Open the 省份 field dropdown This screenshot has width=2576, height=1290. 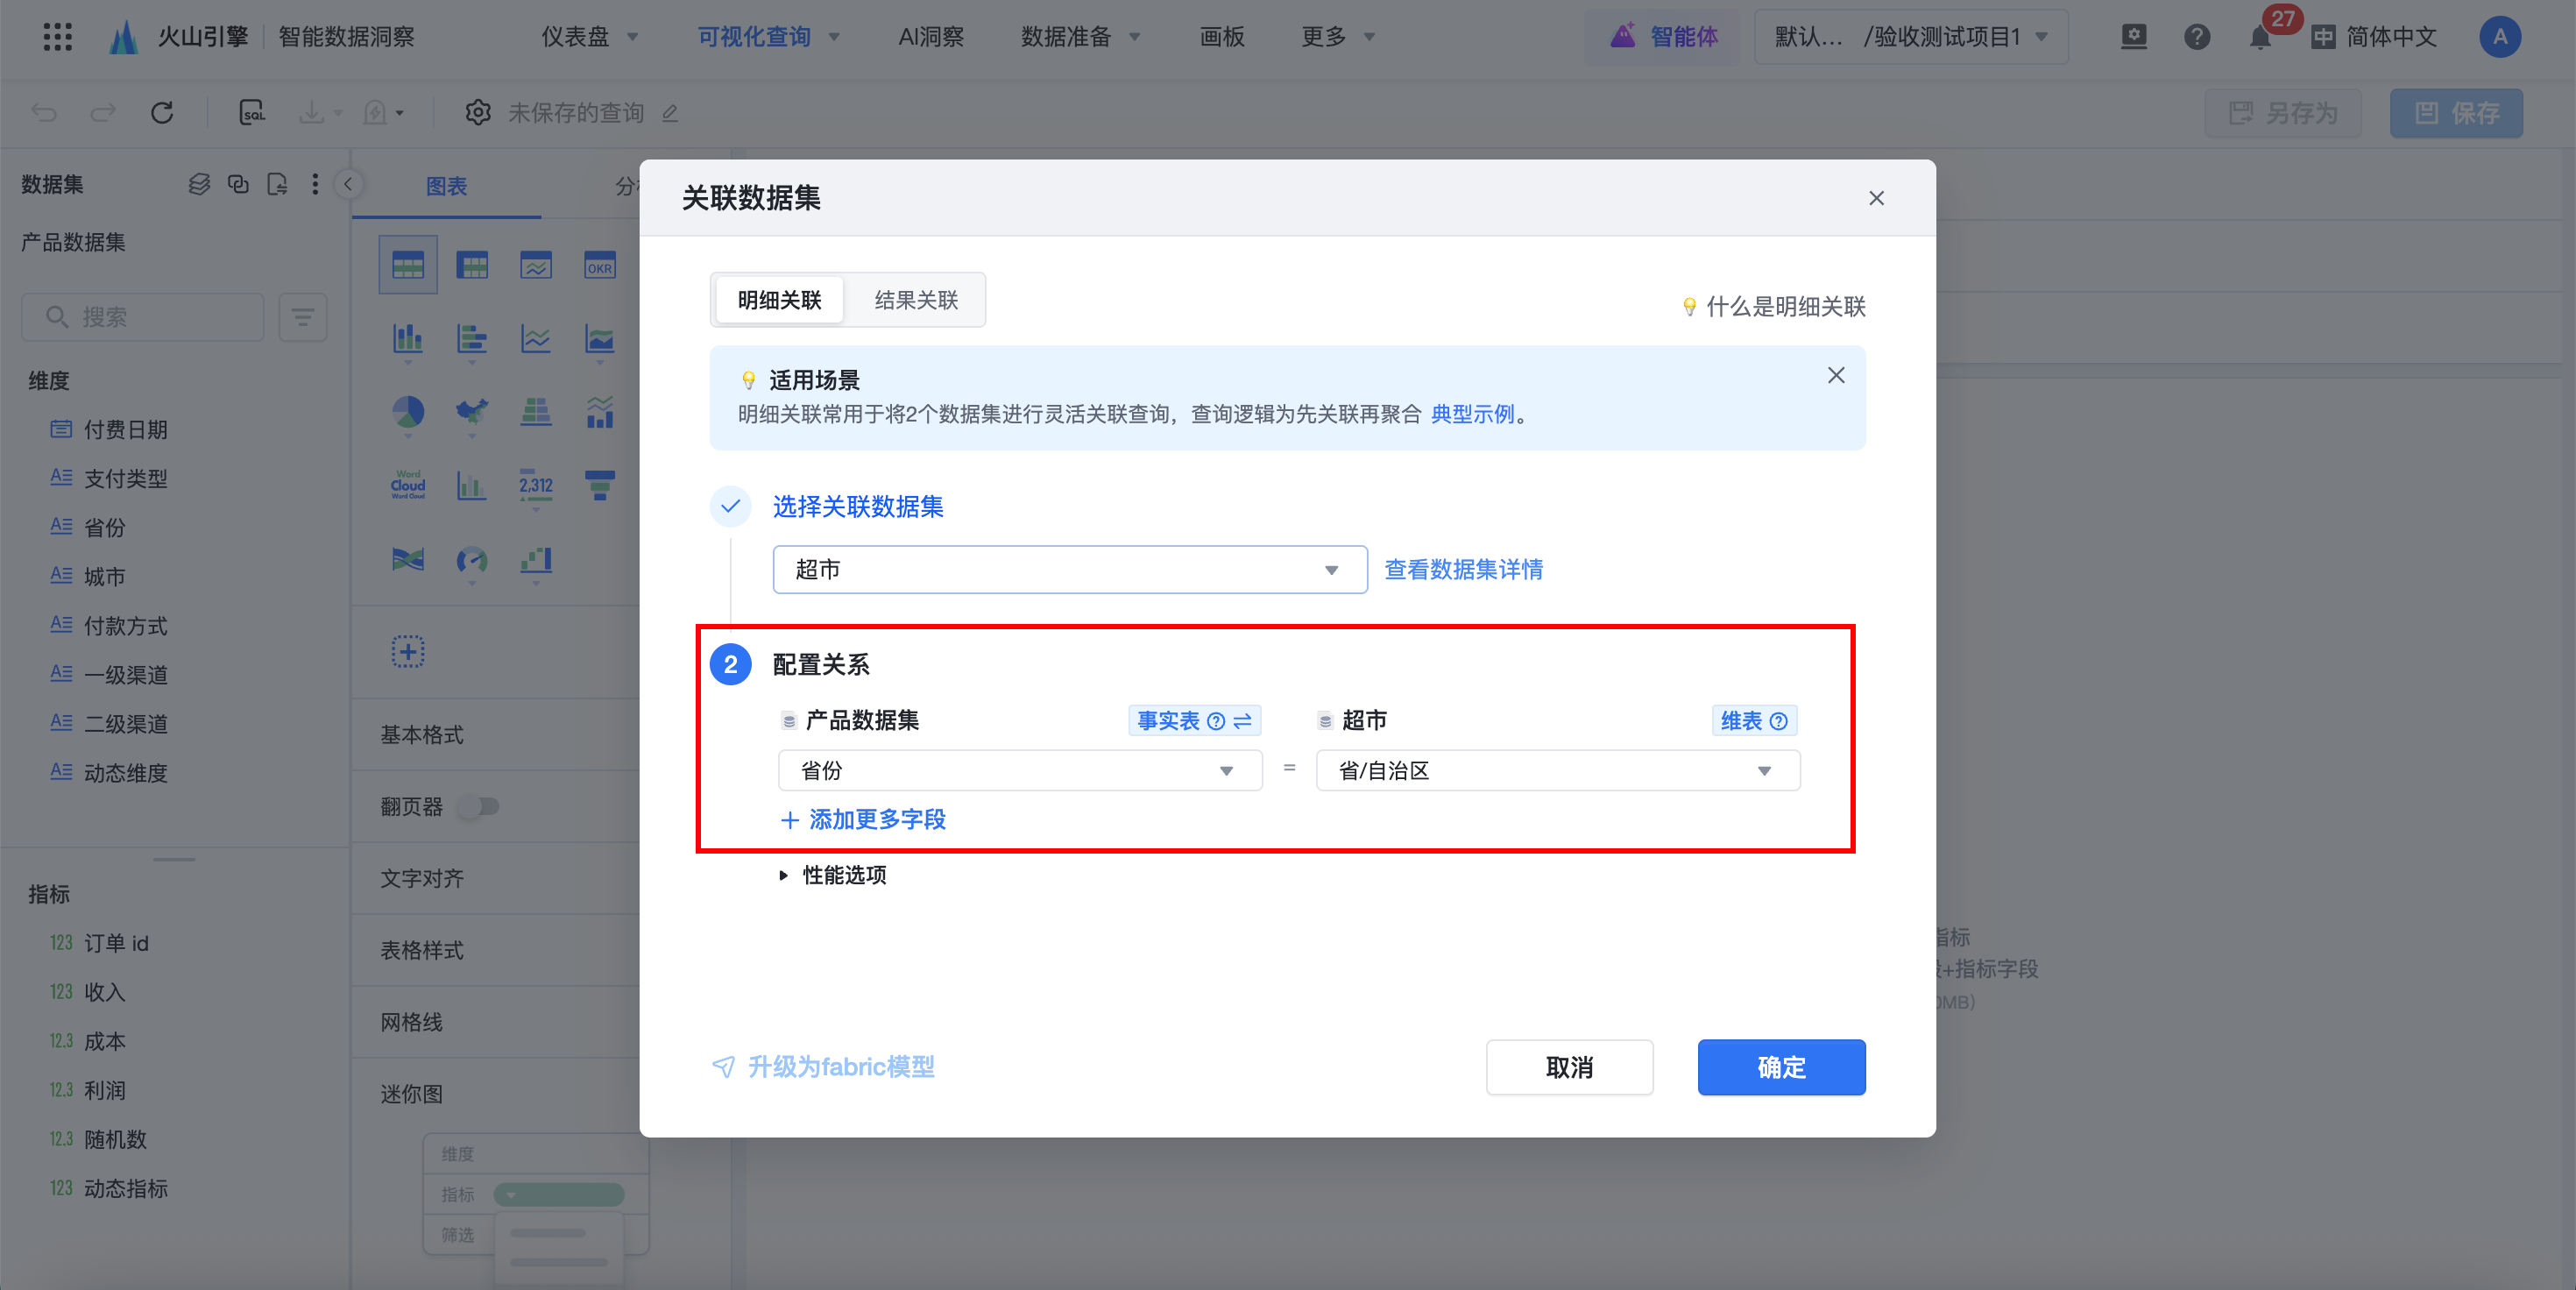click(x=1018, y=771)
